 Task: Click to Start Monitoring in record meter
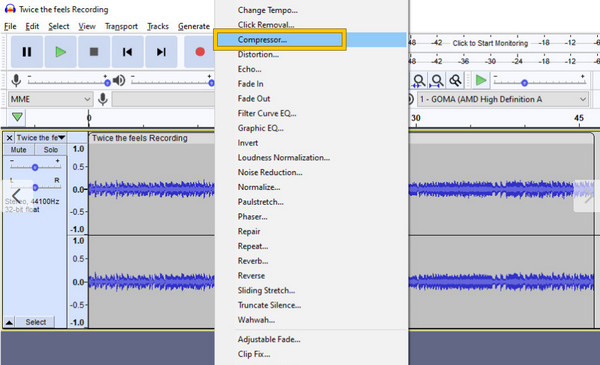tap(490, 43)
